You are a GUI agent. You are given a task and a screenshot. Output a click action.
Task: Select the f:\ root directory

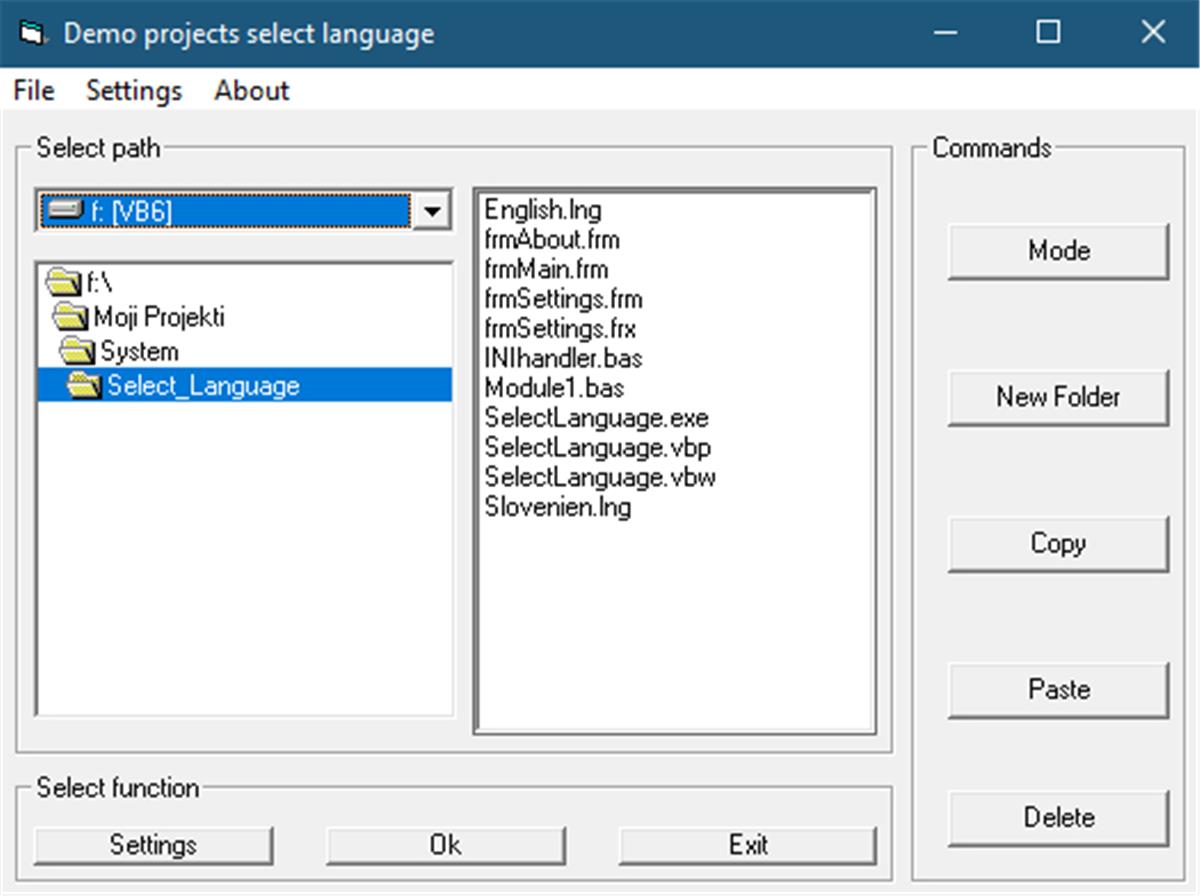pos(244,285)
